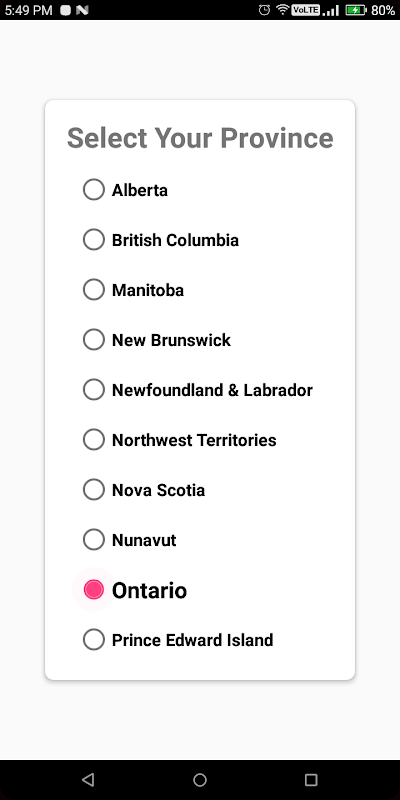Open recent apps square icon

pos(311,780)
